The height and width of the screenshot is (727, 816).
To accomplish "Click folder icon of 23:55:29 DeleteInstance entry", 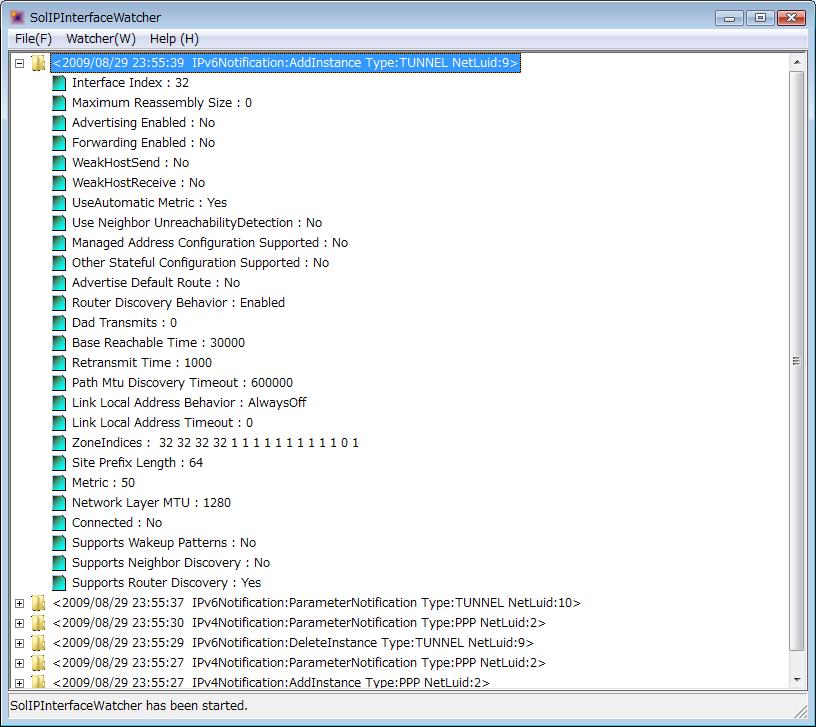I will pos(38,643).
